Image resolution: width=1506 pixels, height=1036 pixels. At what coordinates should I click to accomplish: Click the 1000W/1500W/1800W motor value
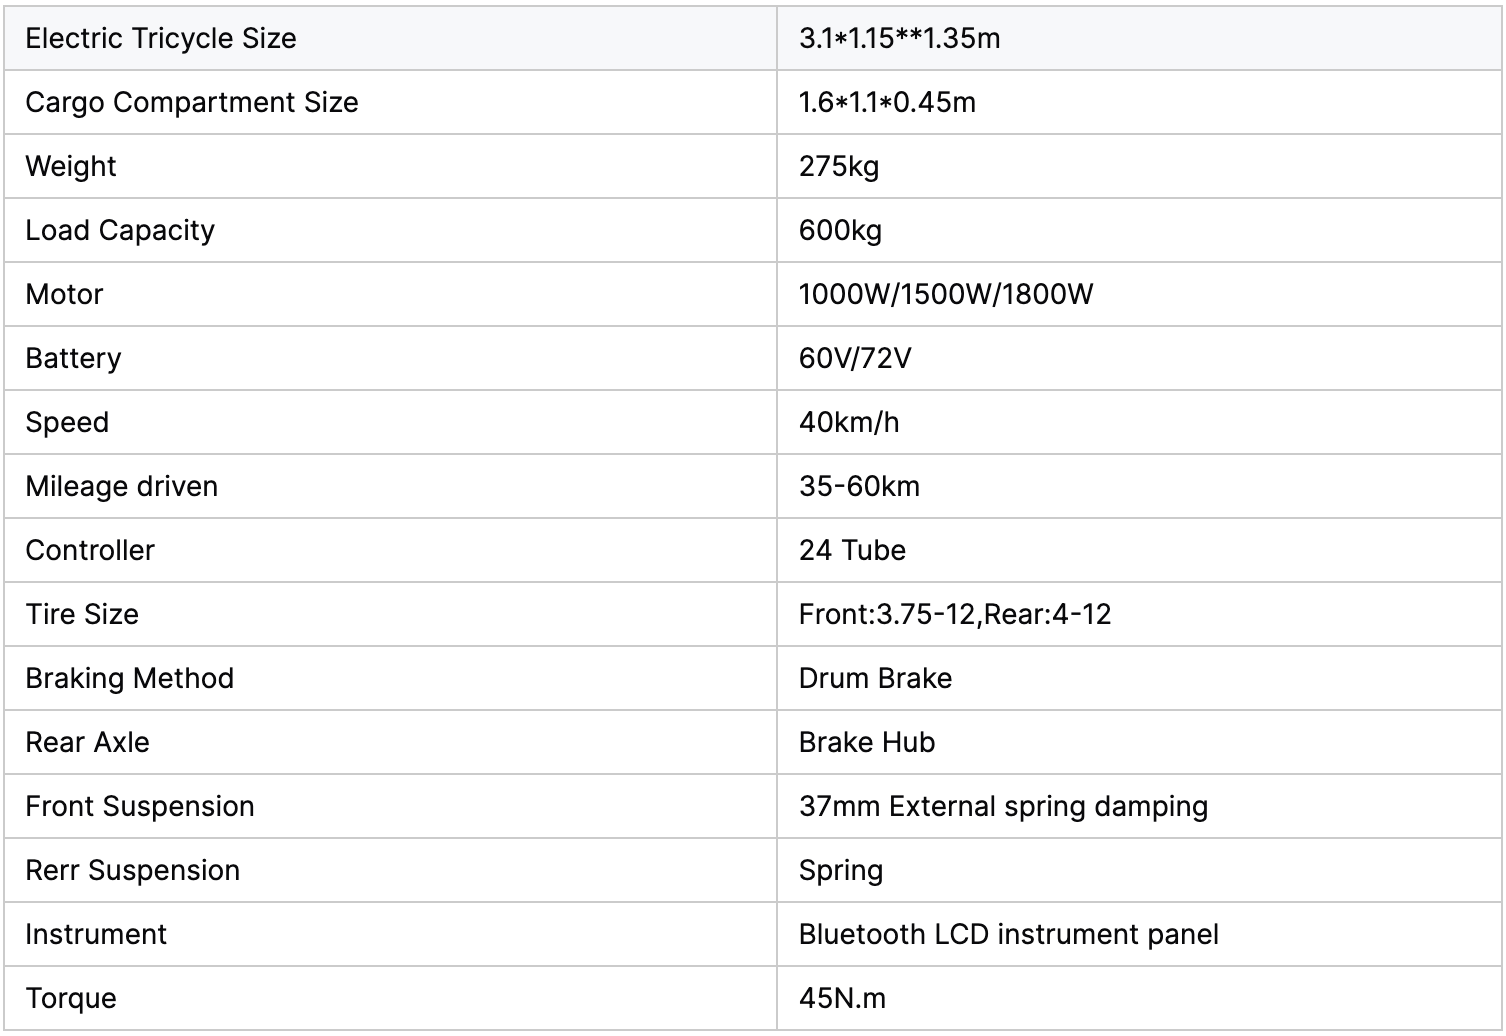946,294
